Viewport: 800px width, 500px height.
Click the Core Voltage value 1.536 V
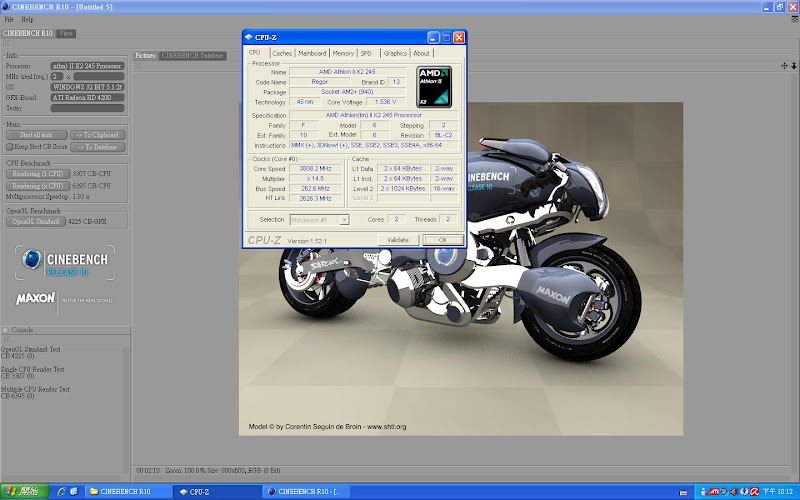click(x=385, y=102)
